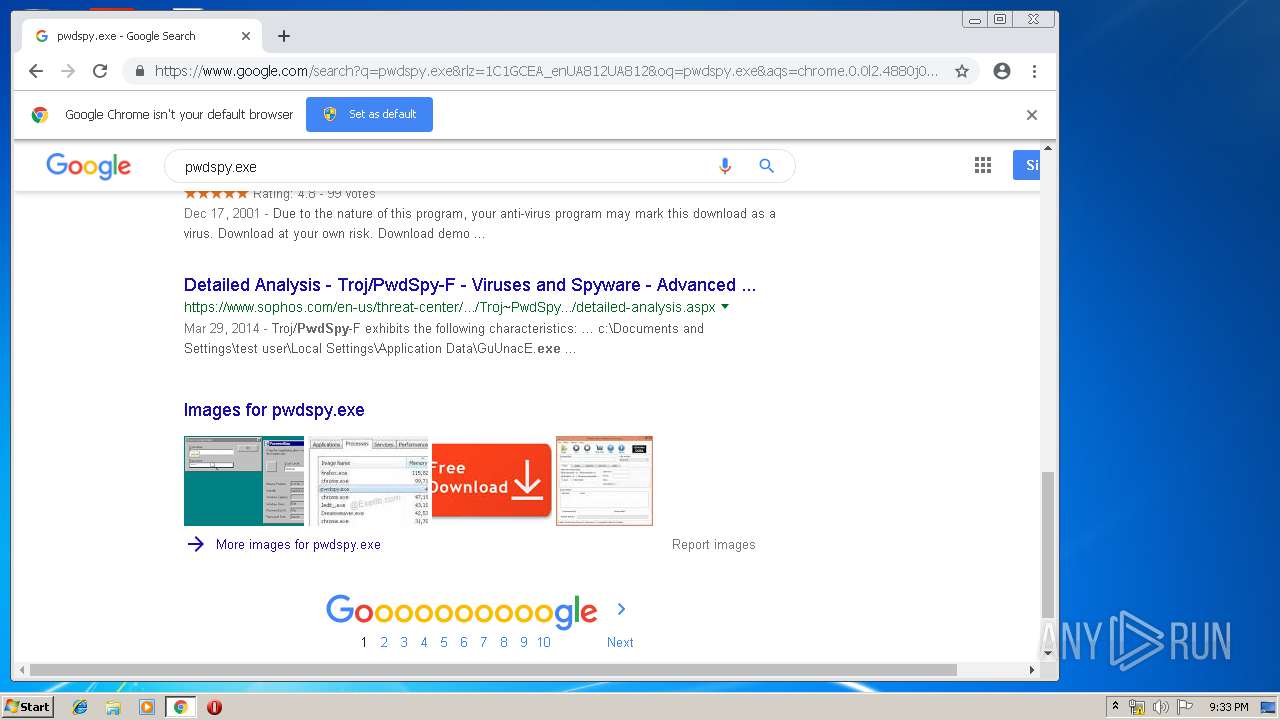Select the URL in the address bar
Image resolution: width=1280 pixels, height=720 pixels.
546,71
